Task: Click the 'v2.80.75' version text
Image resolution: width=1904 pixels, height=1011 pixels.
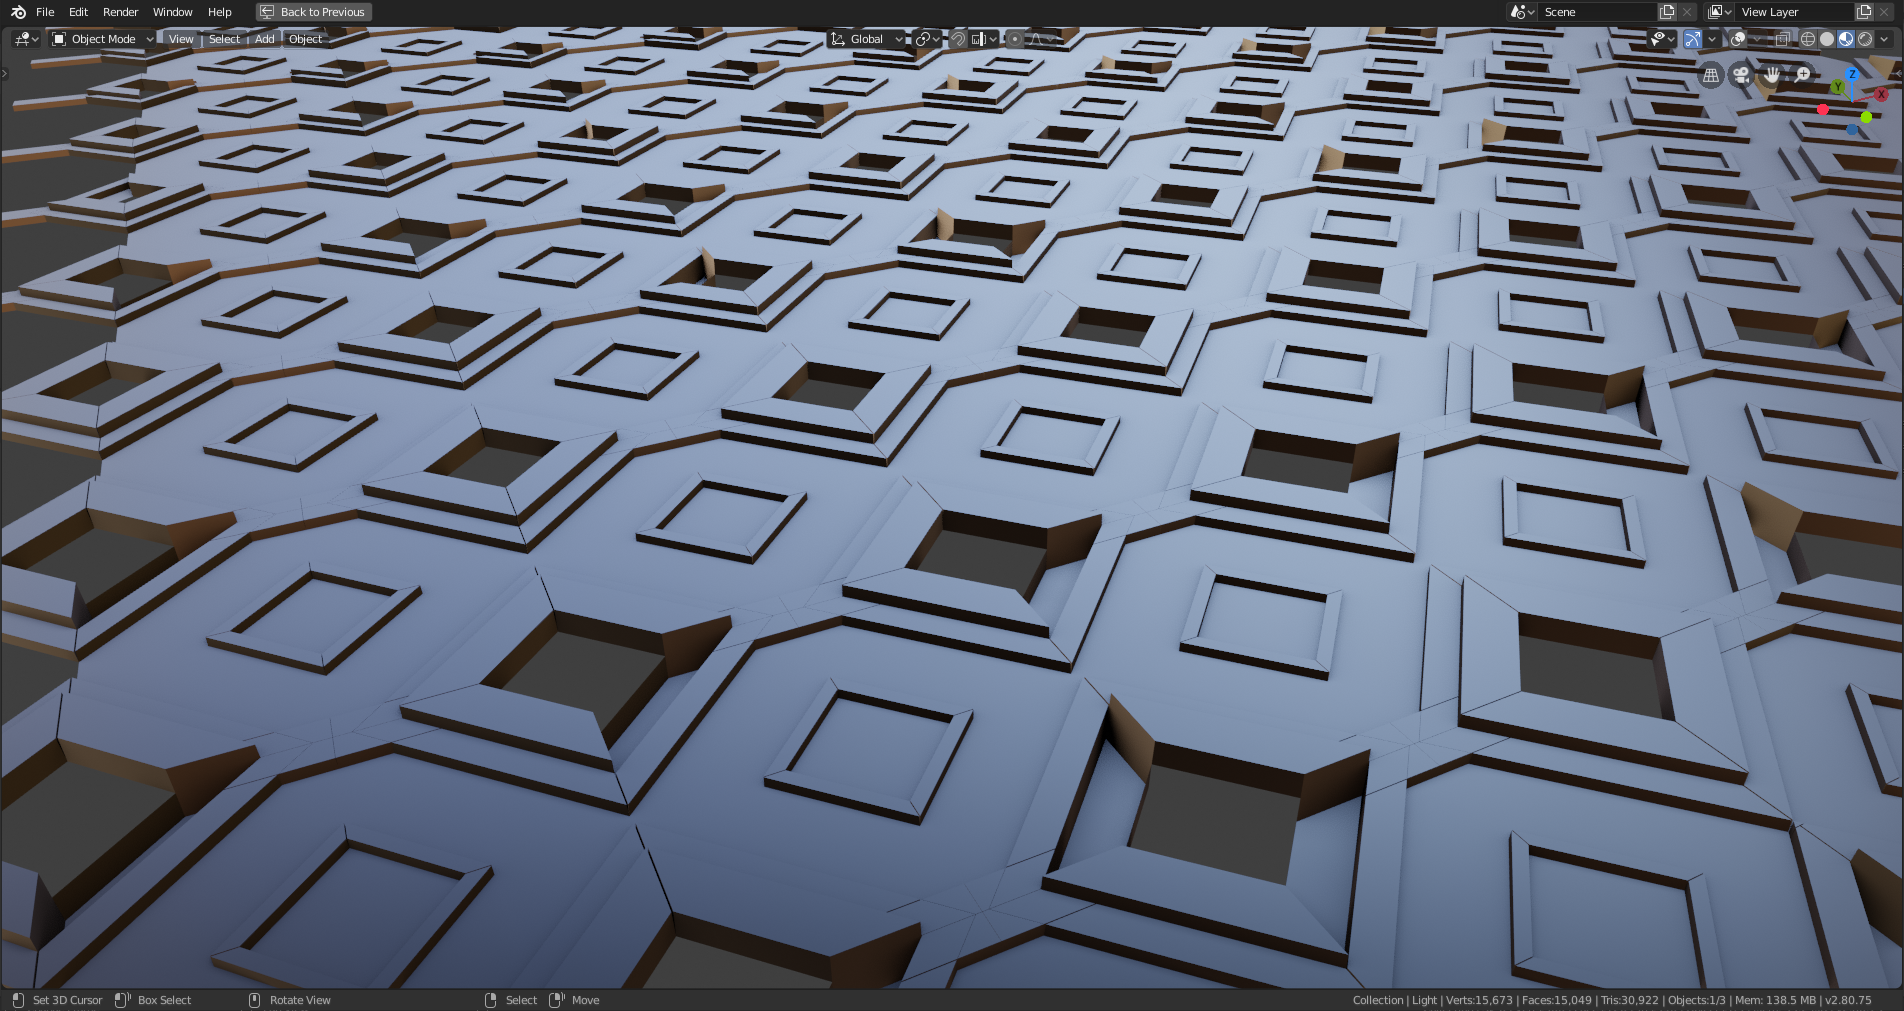Action: 1848,1000
